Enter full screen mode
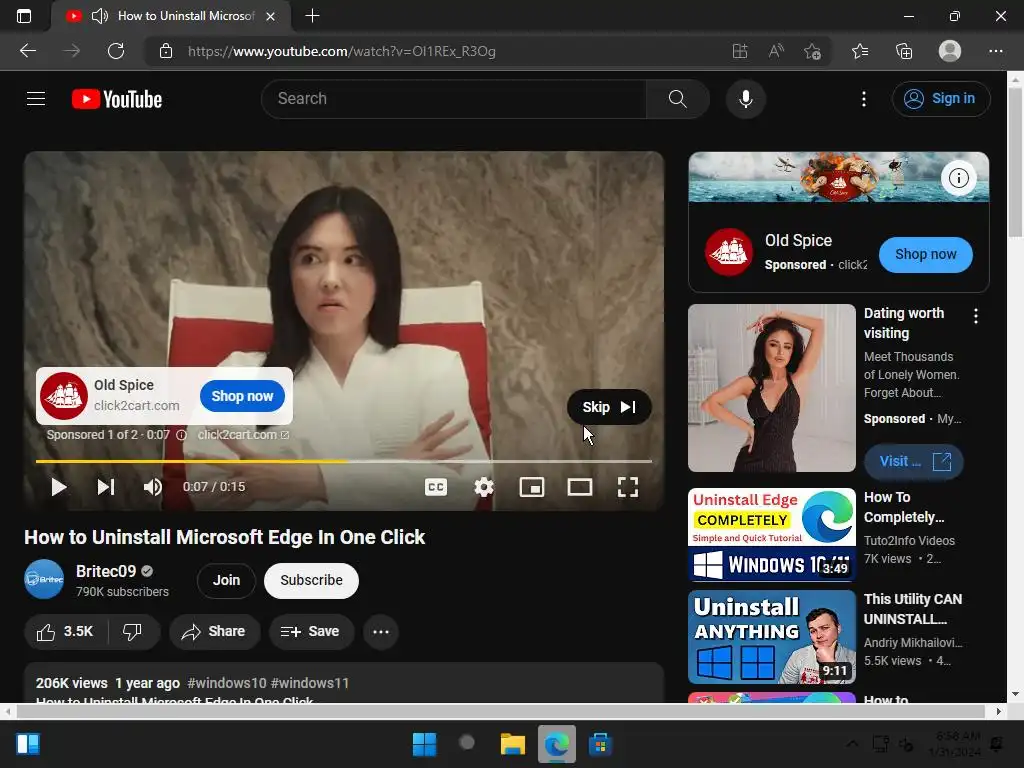Screen dimensions: 1024x768 pos(628,487)
